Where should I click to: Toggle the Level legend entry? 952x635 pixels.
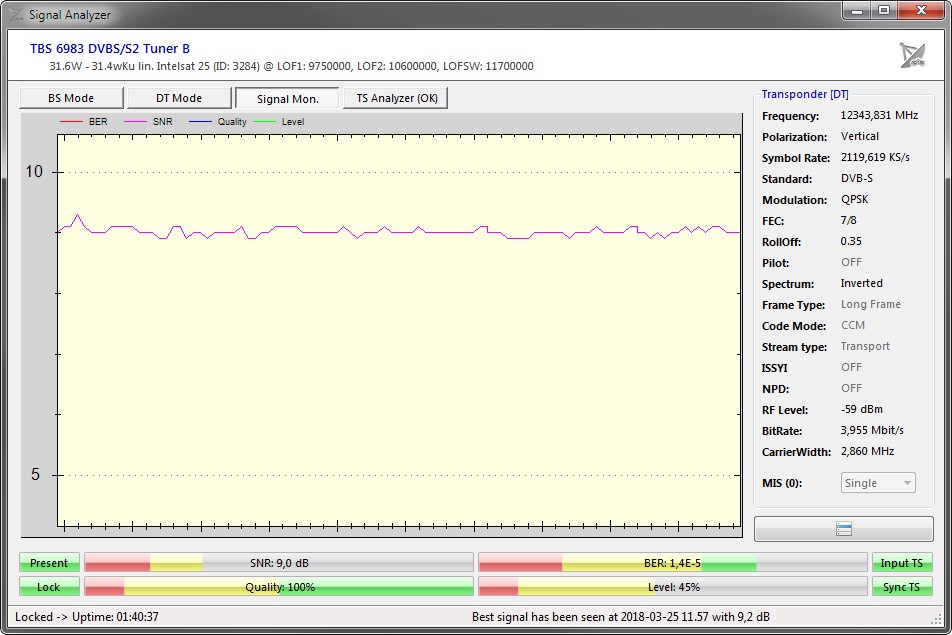pos(279,121)
